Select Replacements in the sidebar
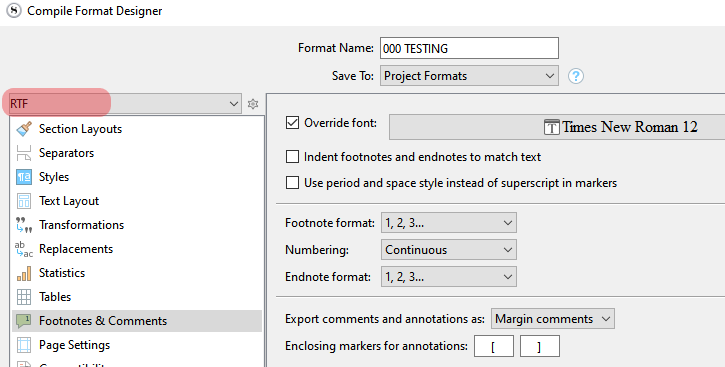The image size is (725, 367). pos(137,249)
